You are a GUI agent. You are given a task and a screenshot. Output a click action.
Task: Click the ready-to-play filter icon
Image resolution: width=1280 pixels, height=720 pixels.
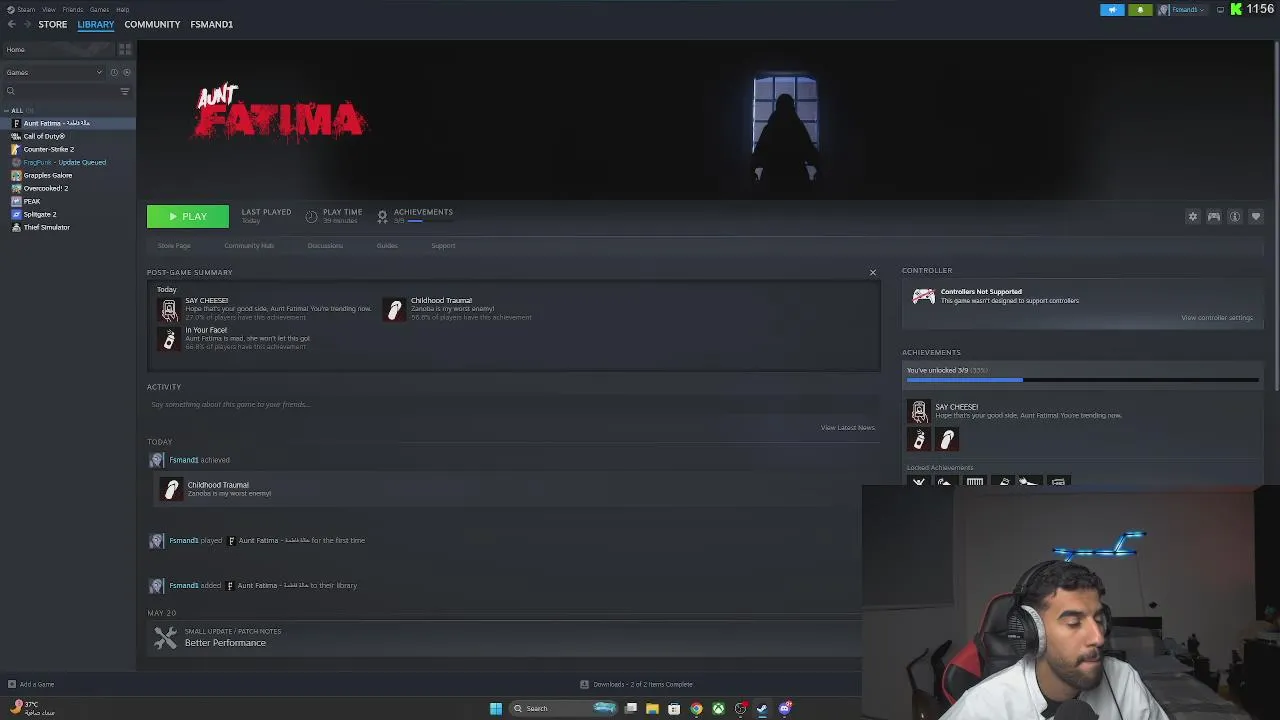point(126,72)
